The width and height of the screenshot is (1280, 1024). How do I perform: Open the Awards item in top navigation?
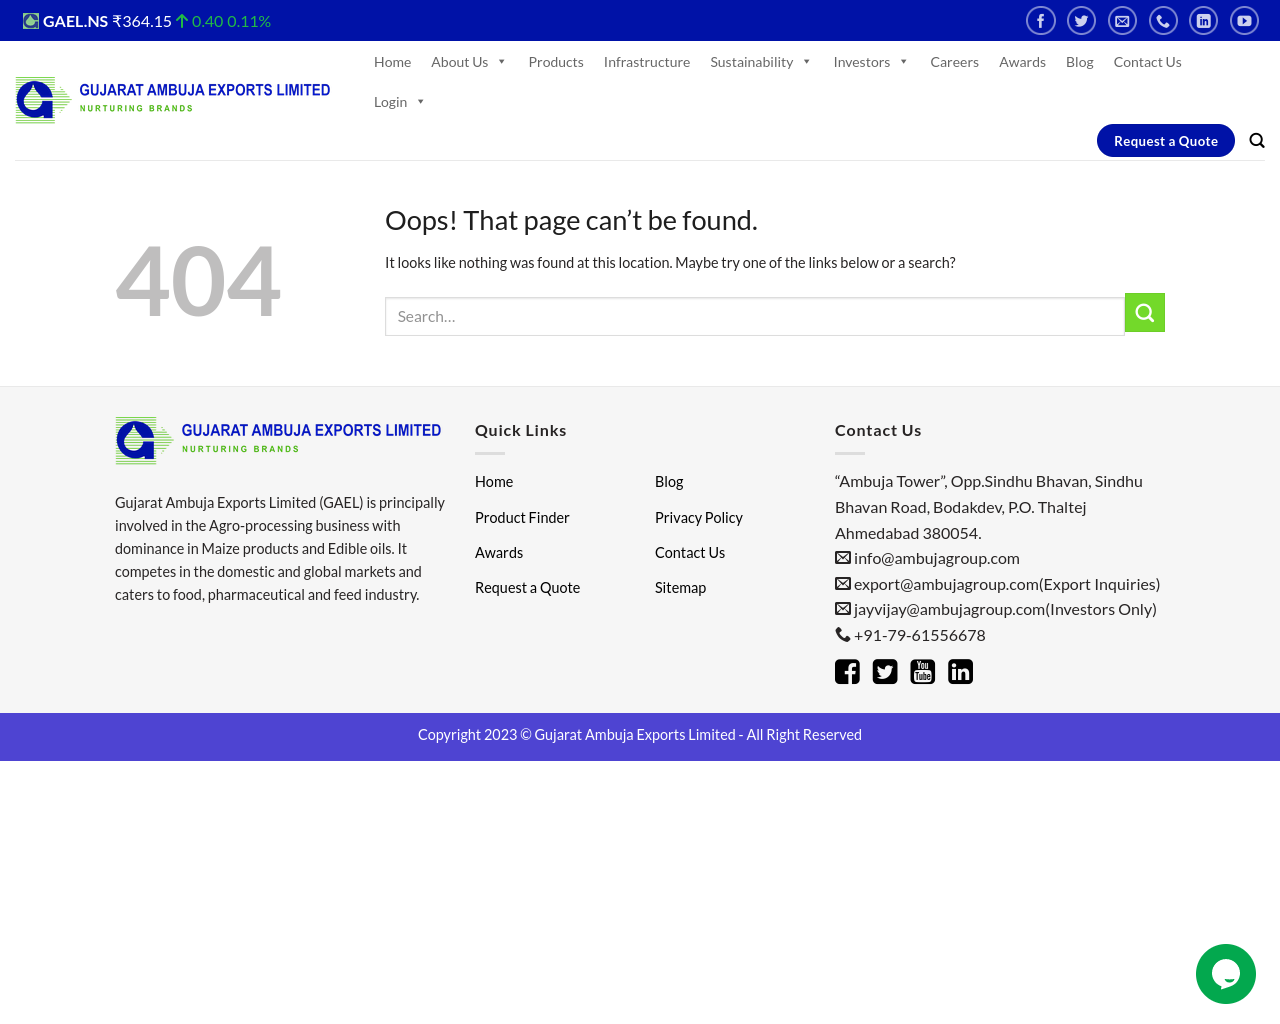tap(1022, 62)
